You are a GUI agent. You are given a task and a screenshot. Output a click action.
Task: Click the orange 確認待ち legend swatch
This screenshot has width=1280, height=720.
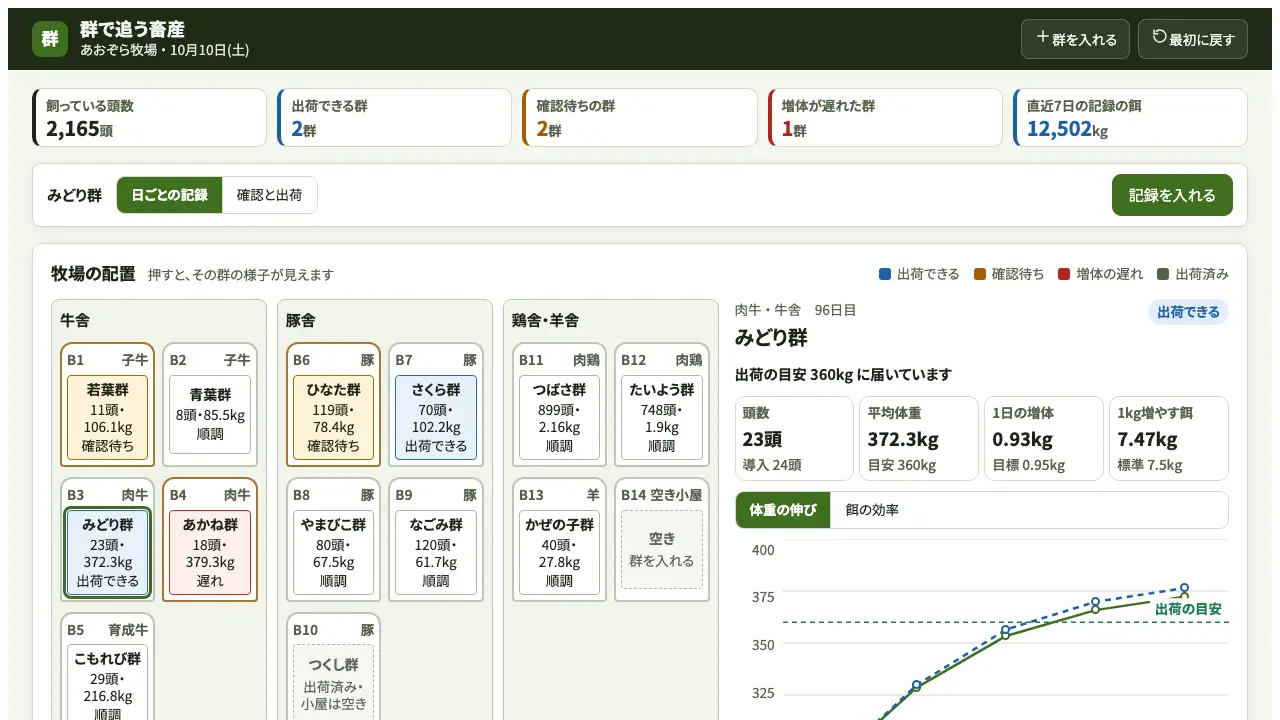[980, 274]
